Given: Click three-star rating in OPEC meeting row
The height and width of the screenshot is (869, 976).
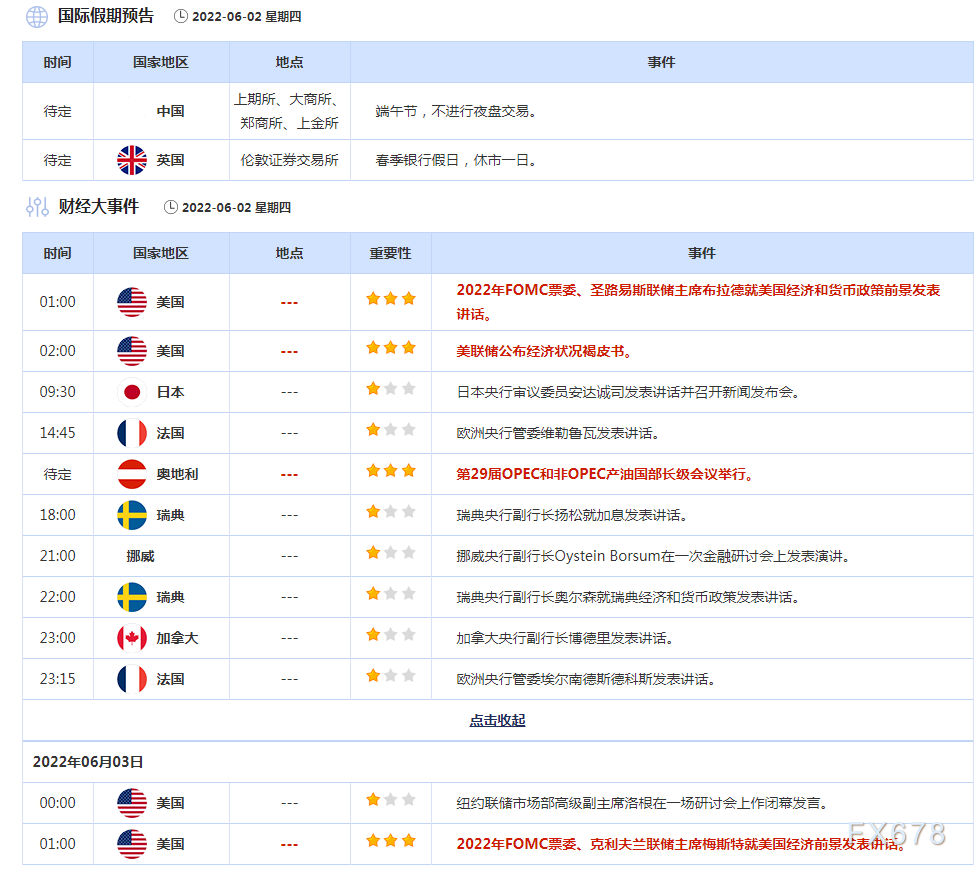Looking at the screenshot, I should tap(391, 471).
